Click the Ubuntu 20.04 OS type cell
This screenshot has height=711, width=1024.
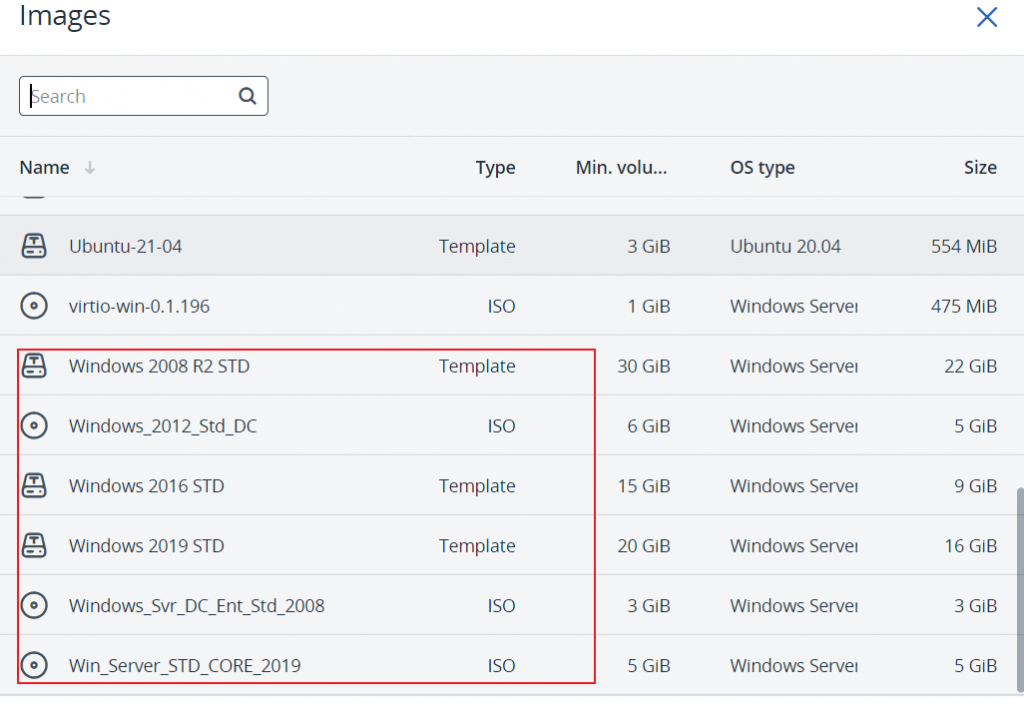pyautogui.click(x=785, y=246)
